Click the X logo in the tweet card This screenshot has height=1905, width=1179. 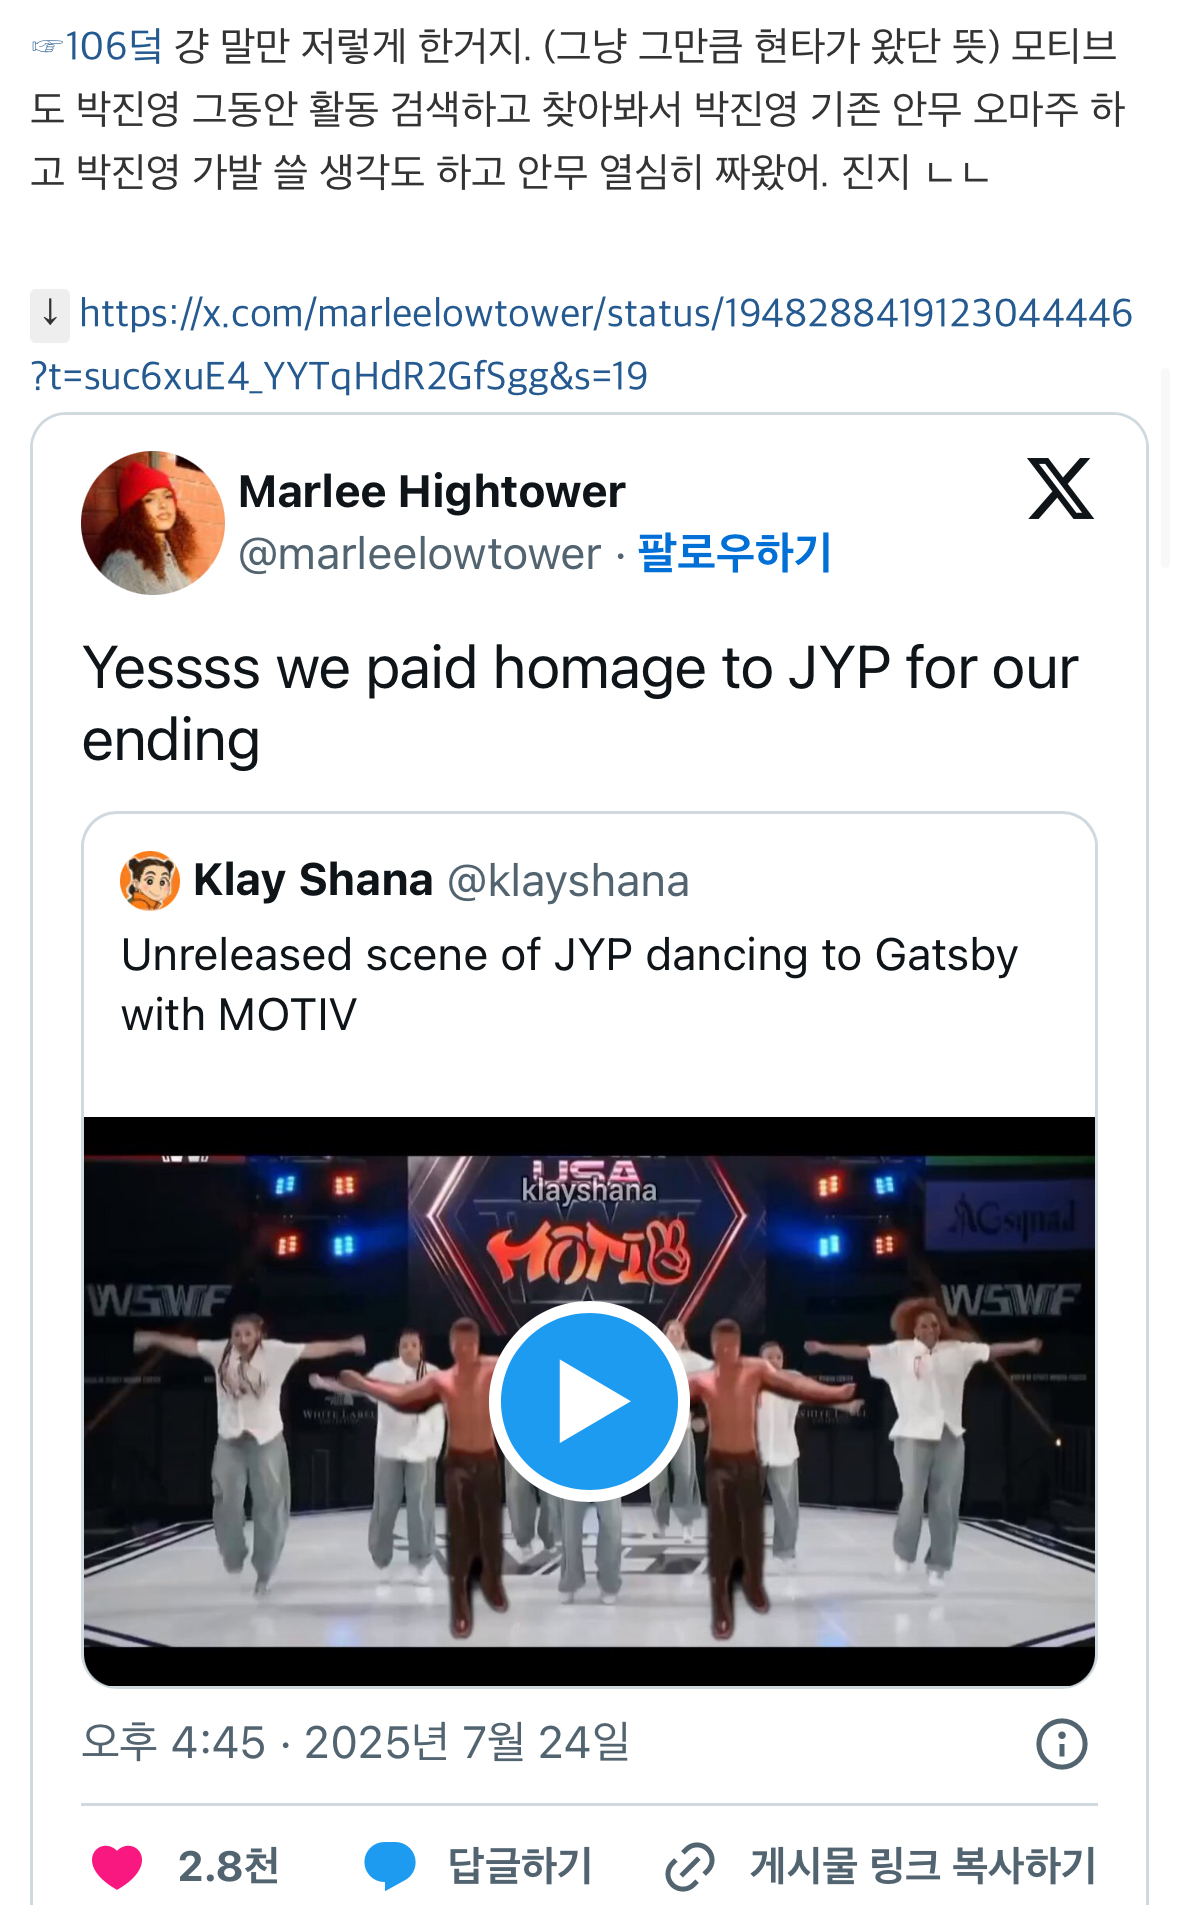pyautogui.click(x=1060, y=489)
